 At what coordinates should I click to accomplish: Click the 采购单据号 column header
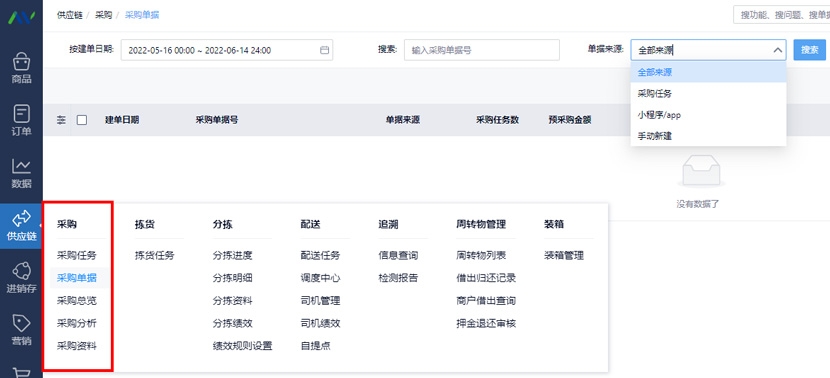[x=216, y=120]
